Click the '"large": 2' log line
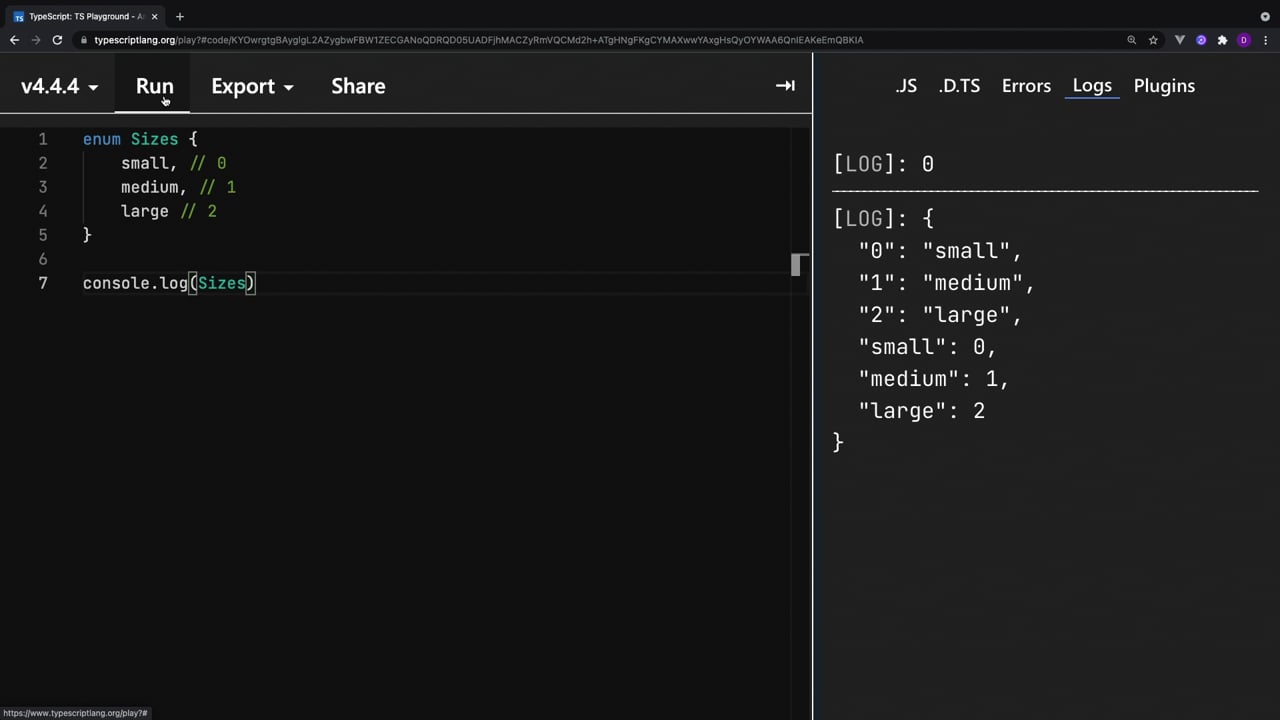The height and width of the screenshot is (720, 1280). (x=922, y=411)
